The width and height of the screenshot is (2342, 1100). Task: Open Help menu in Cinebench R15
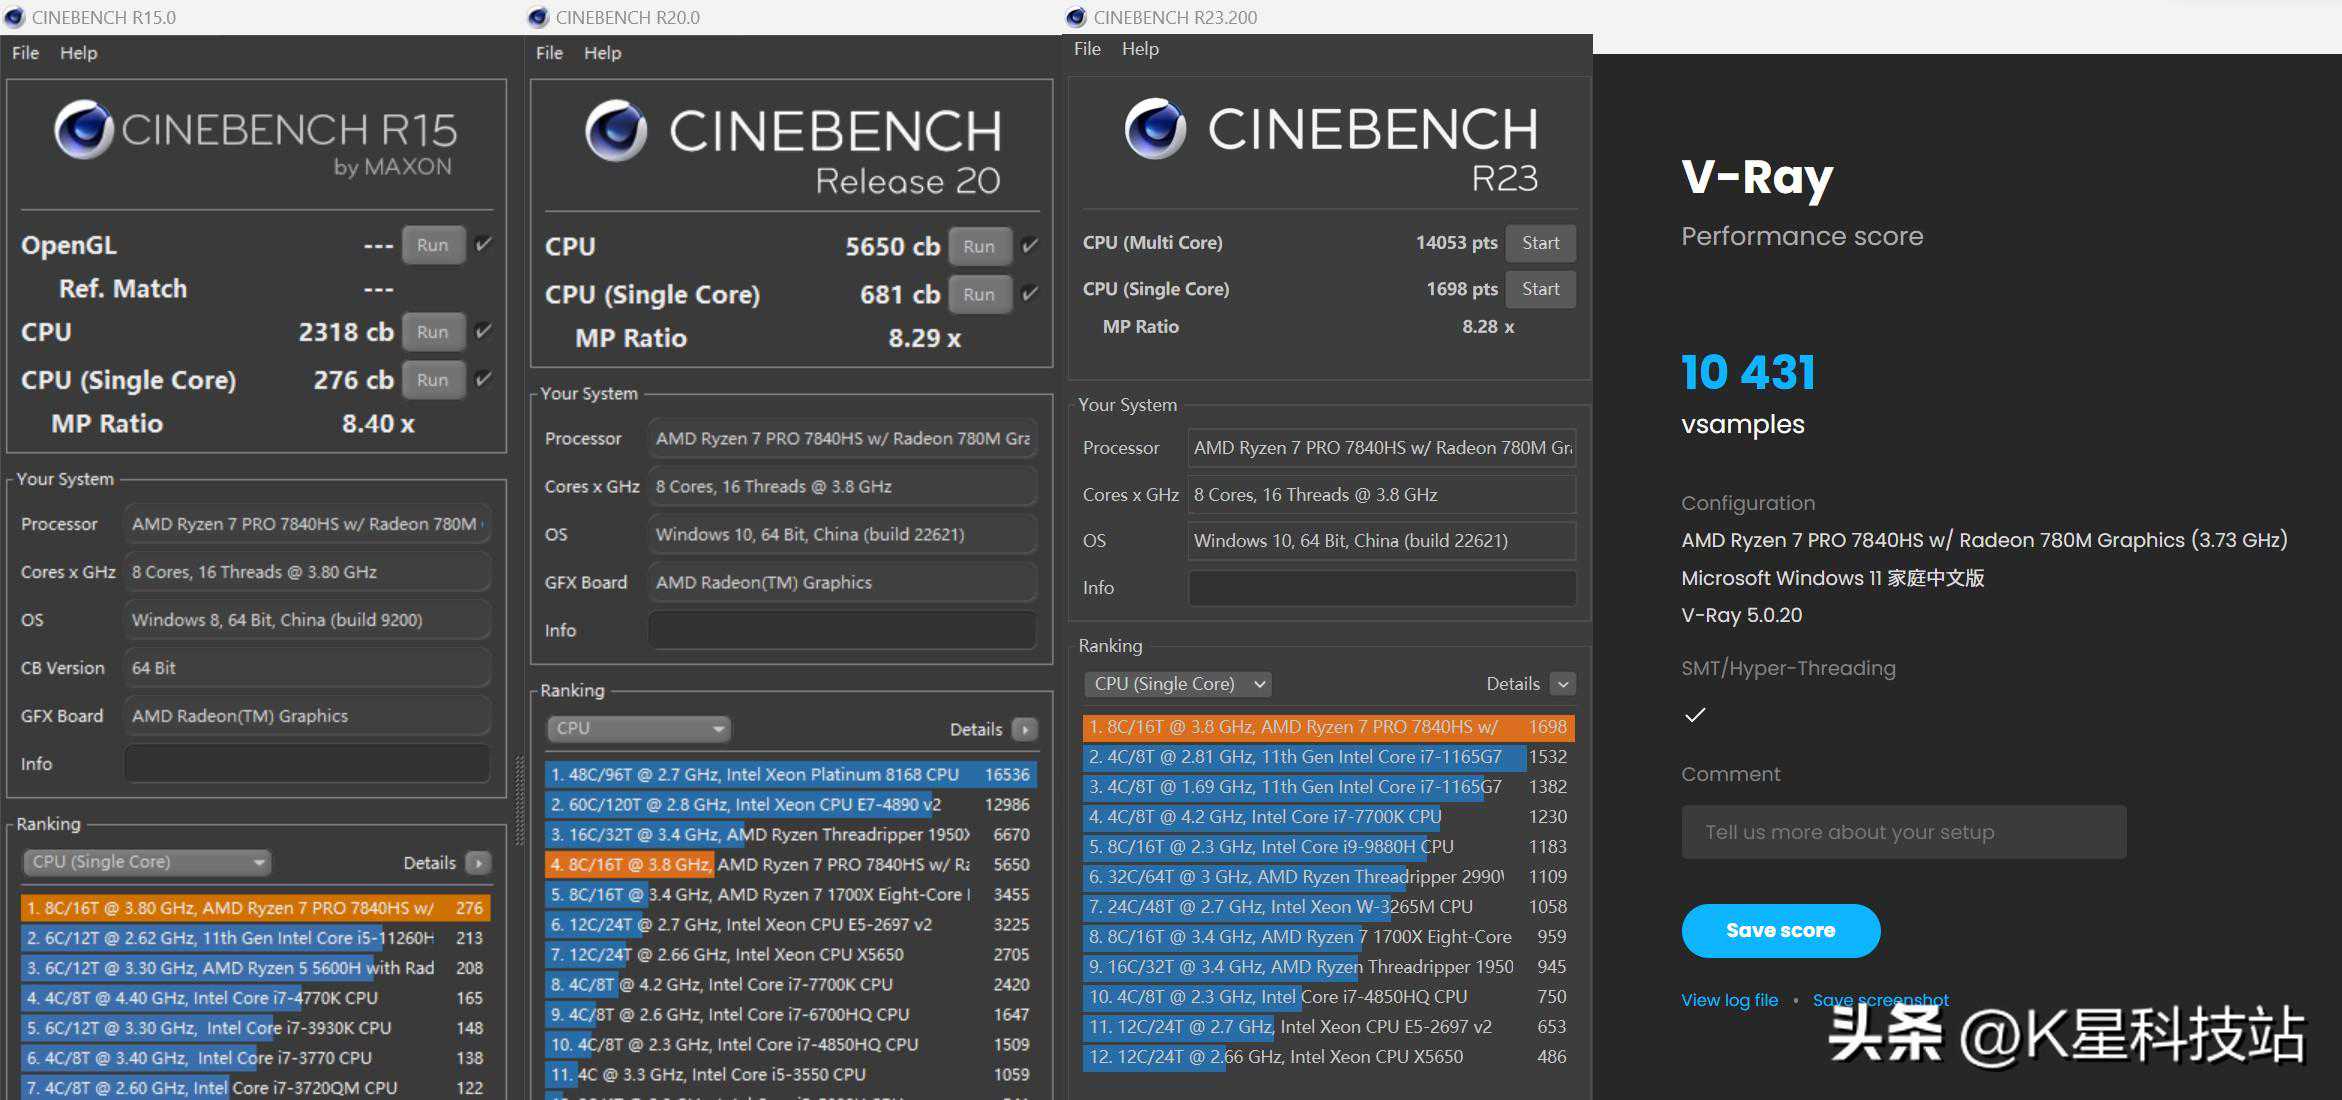click(78, 53)
